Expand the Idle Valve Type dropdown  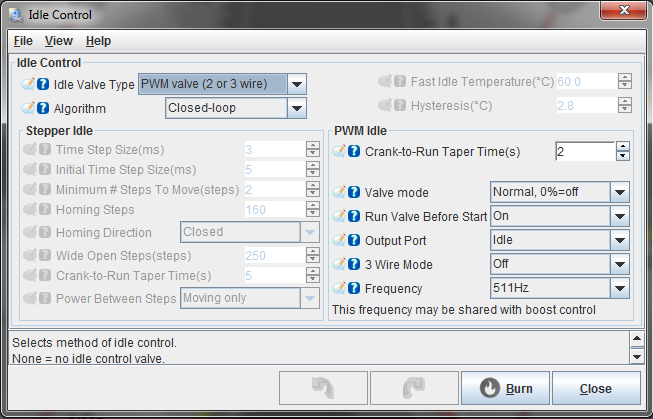(x=297, y=84)
